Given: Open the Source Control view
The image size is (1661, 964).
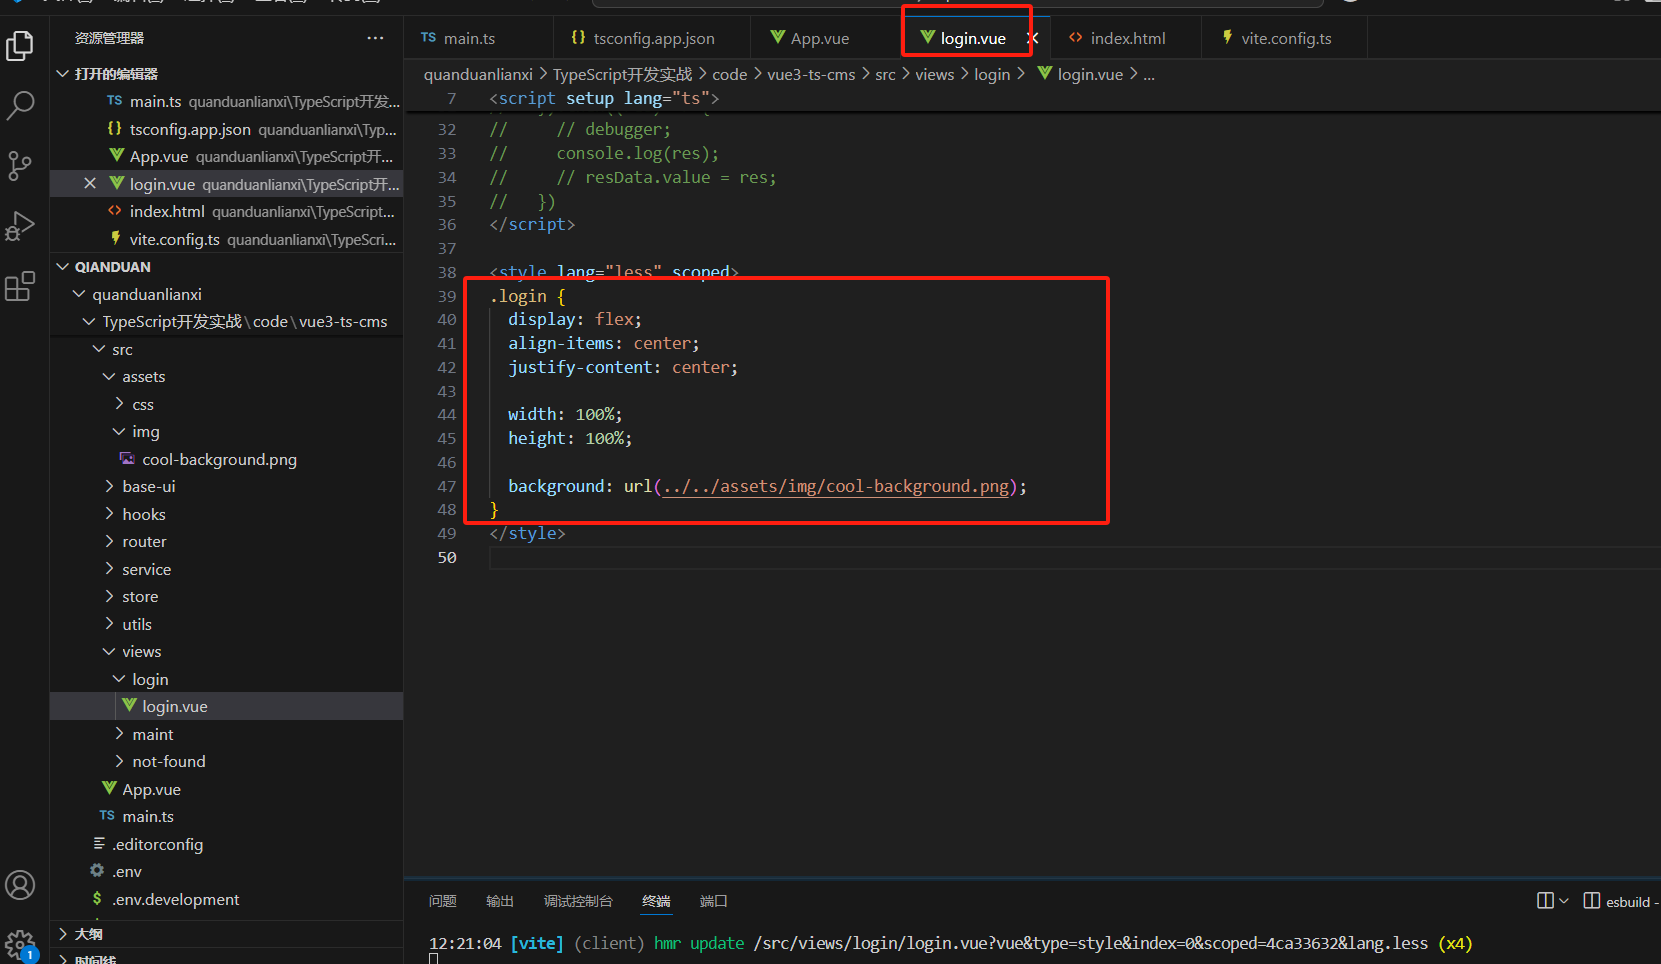Looking at the screenshot, I should (x=20, y=165).
